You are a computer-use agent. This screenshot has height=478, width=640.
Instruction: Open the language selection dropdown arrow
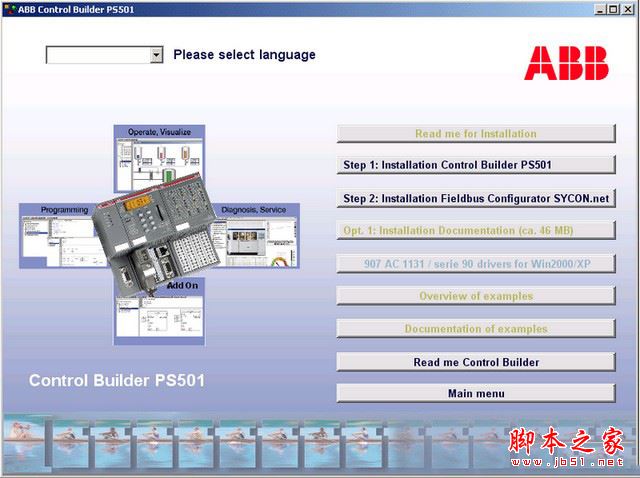(156, 55)
